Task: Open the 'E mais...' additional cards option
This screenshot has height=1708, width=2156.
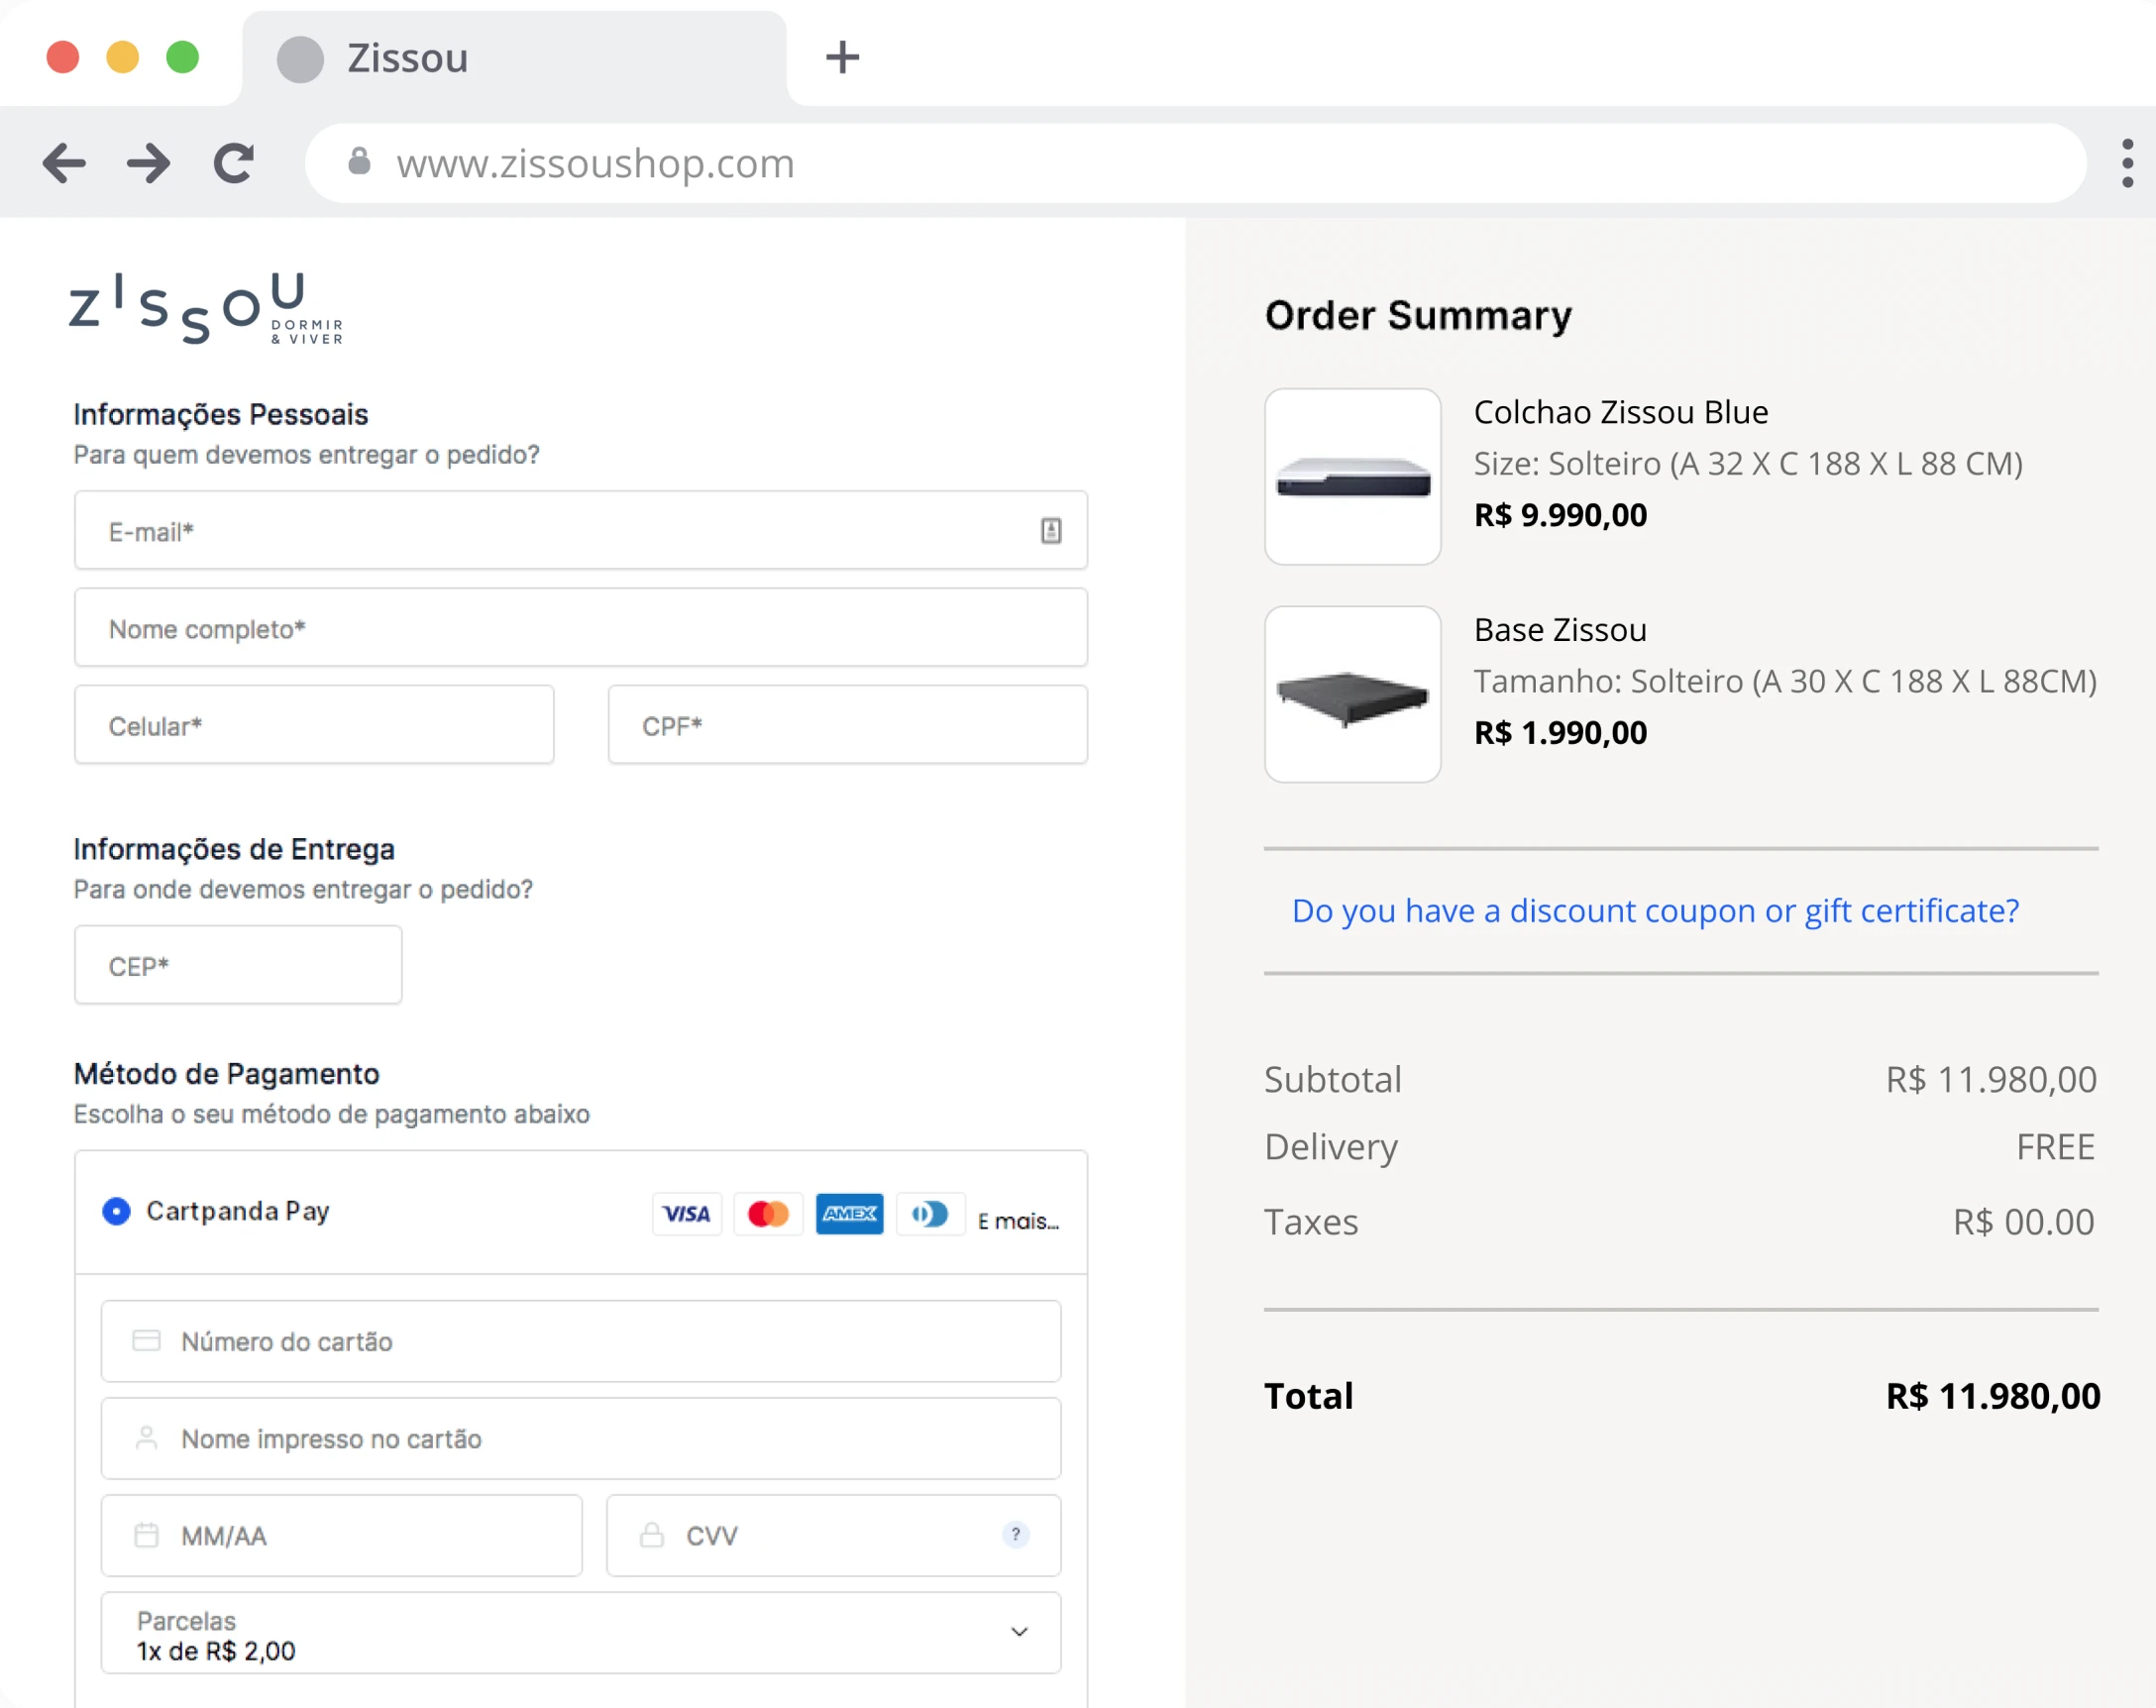Action: [1018, 1219]
